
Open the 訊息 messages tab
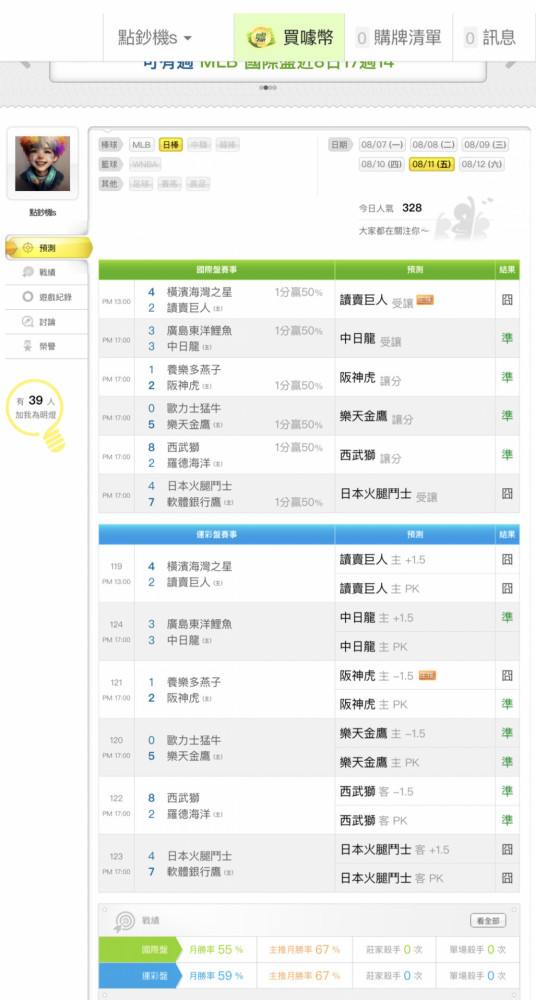pos(489,38)
